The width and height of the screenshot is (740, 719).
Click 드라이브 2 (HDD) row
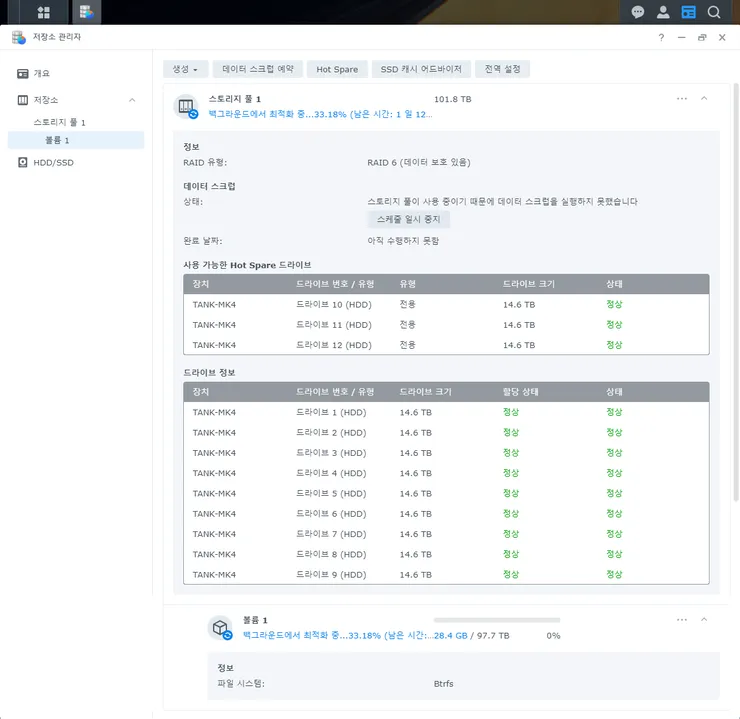point(446,433)
